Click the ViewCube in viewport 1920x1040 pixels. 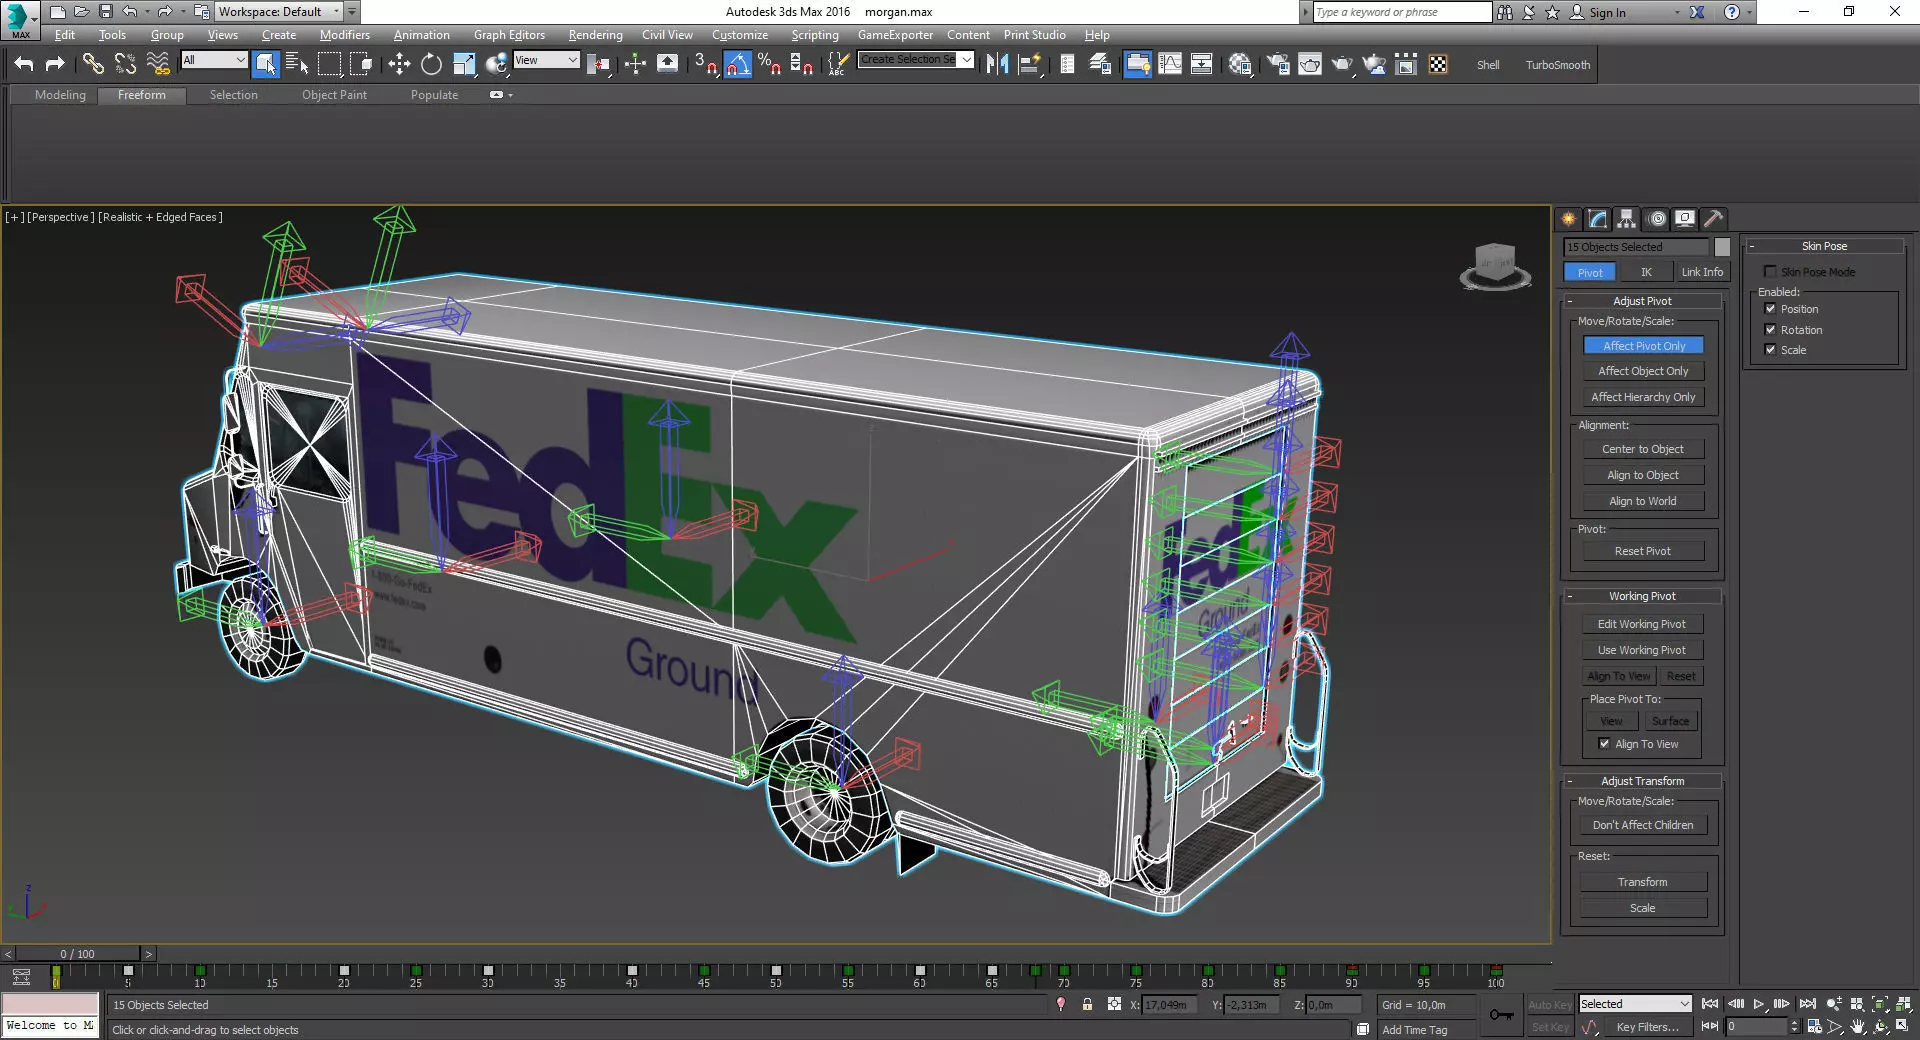click(x=1495, y=266)
